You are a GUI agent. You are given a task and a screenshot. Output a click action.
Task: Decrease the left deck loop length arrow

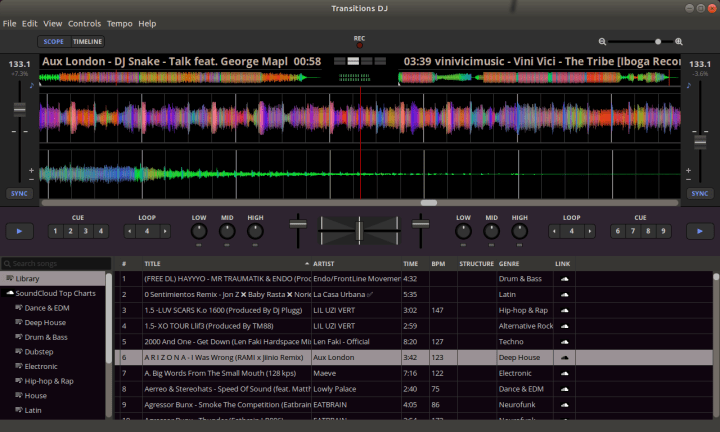point(131,231)
